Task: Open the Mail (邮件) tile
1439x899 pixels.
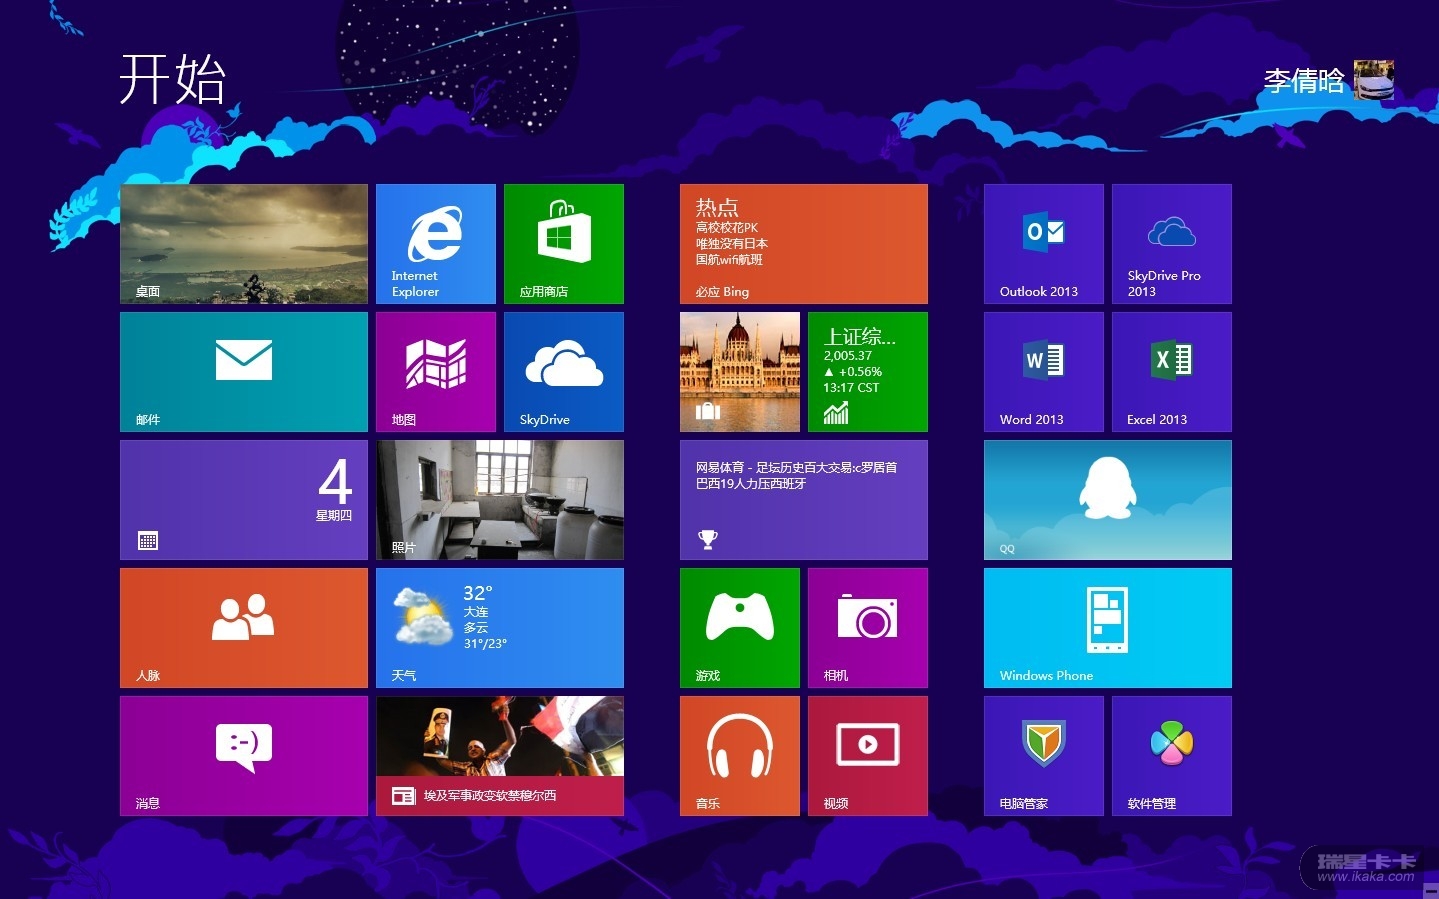Action: (244, 372)
